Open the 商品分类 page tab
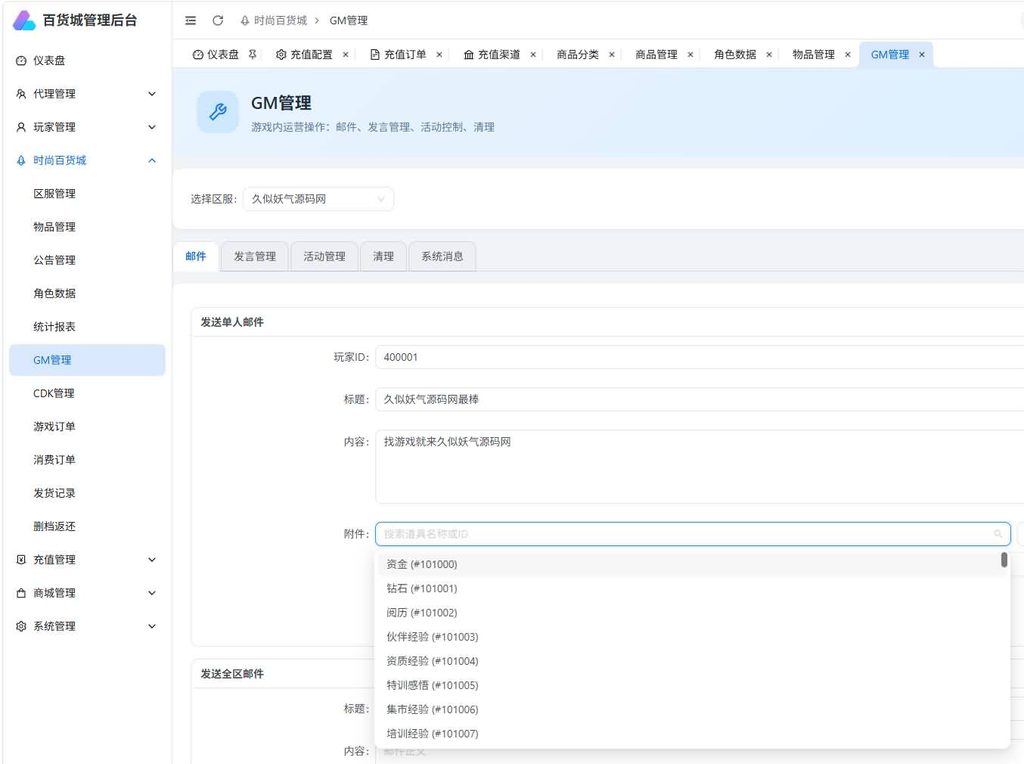This screenshot has width=1024, height=764. [x=578, y=55]
